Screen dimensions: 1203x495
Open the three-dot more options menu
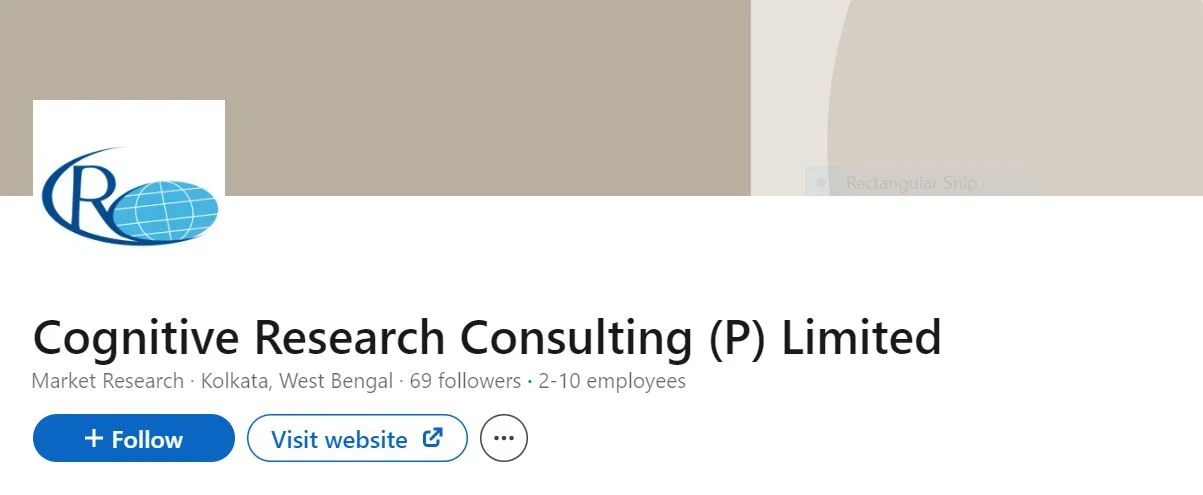504,439
